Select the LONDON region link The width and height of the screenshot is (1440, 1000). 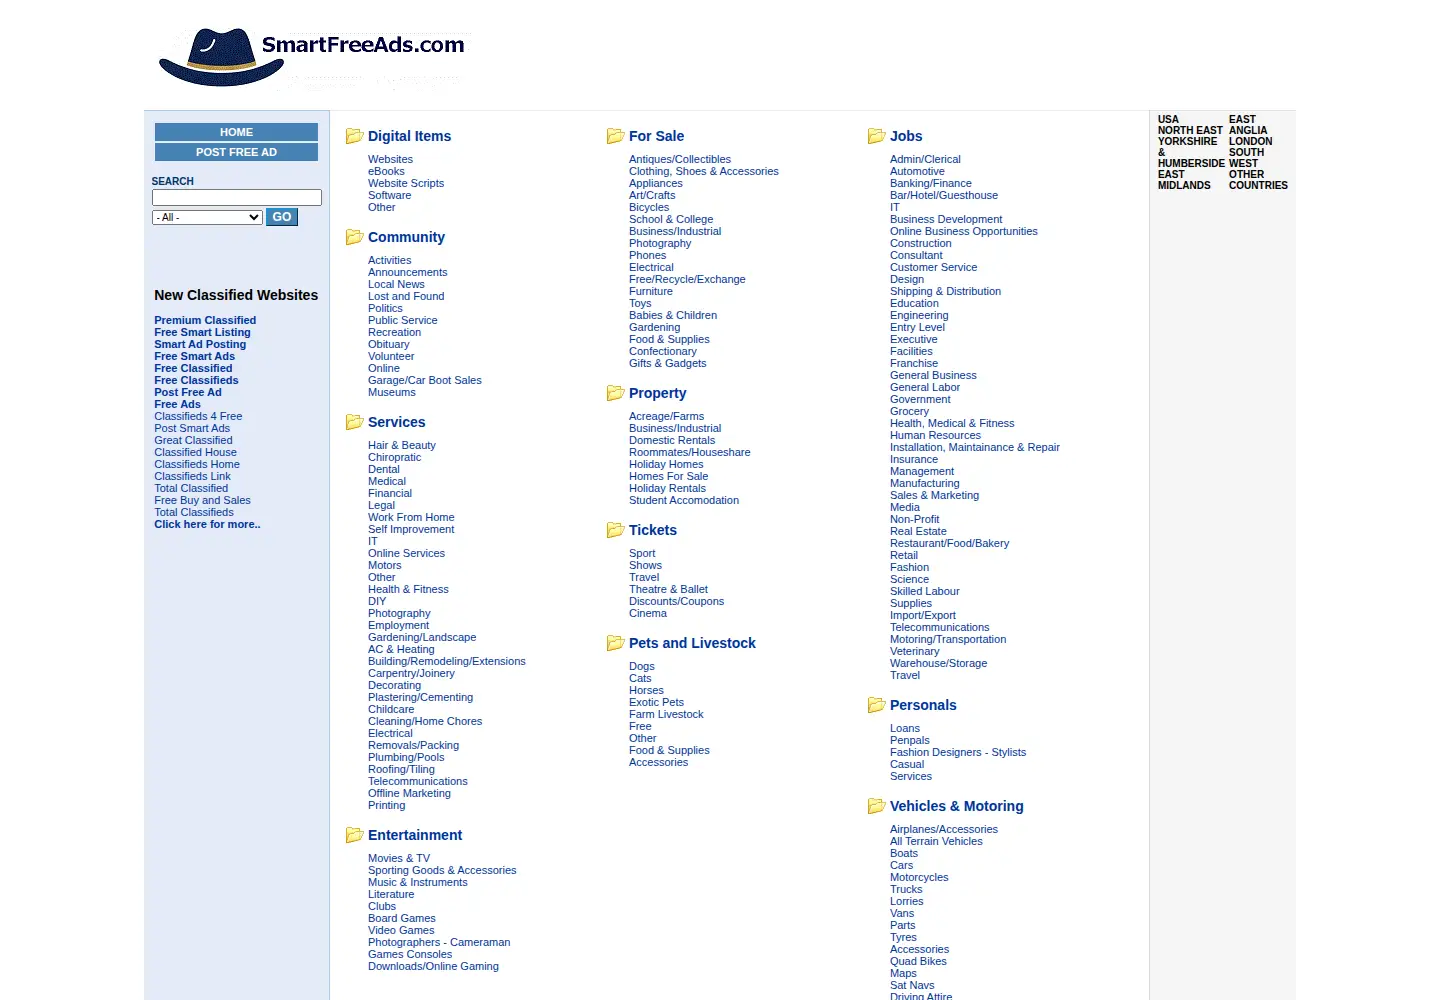tap(1250, 141)
